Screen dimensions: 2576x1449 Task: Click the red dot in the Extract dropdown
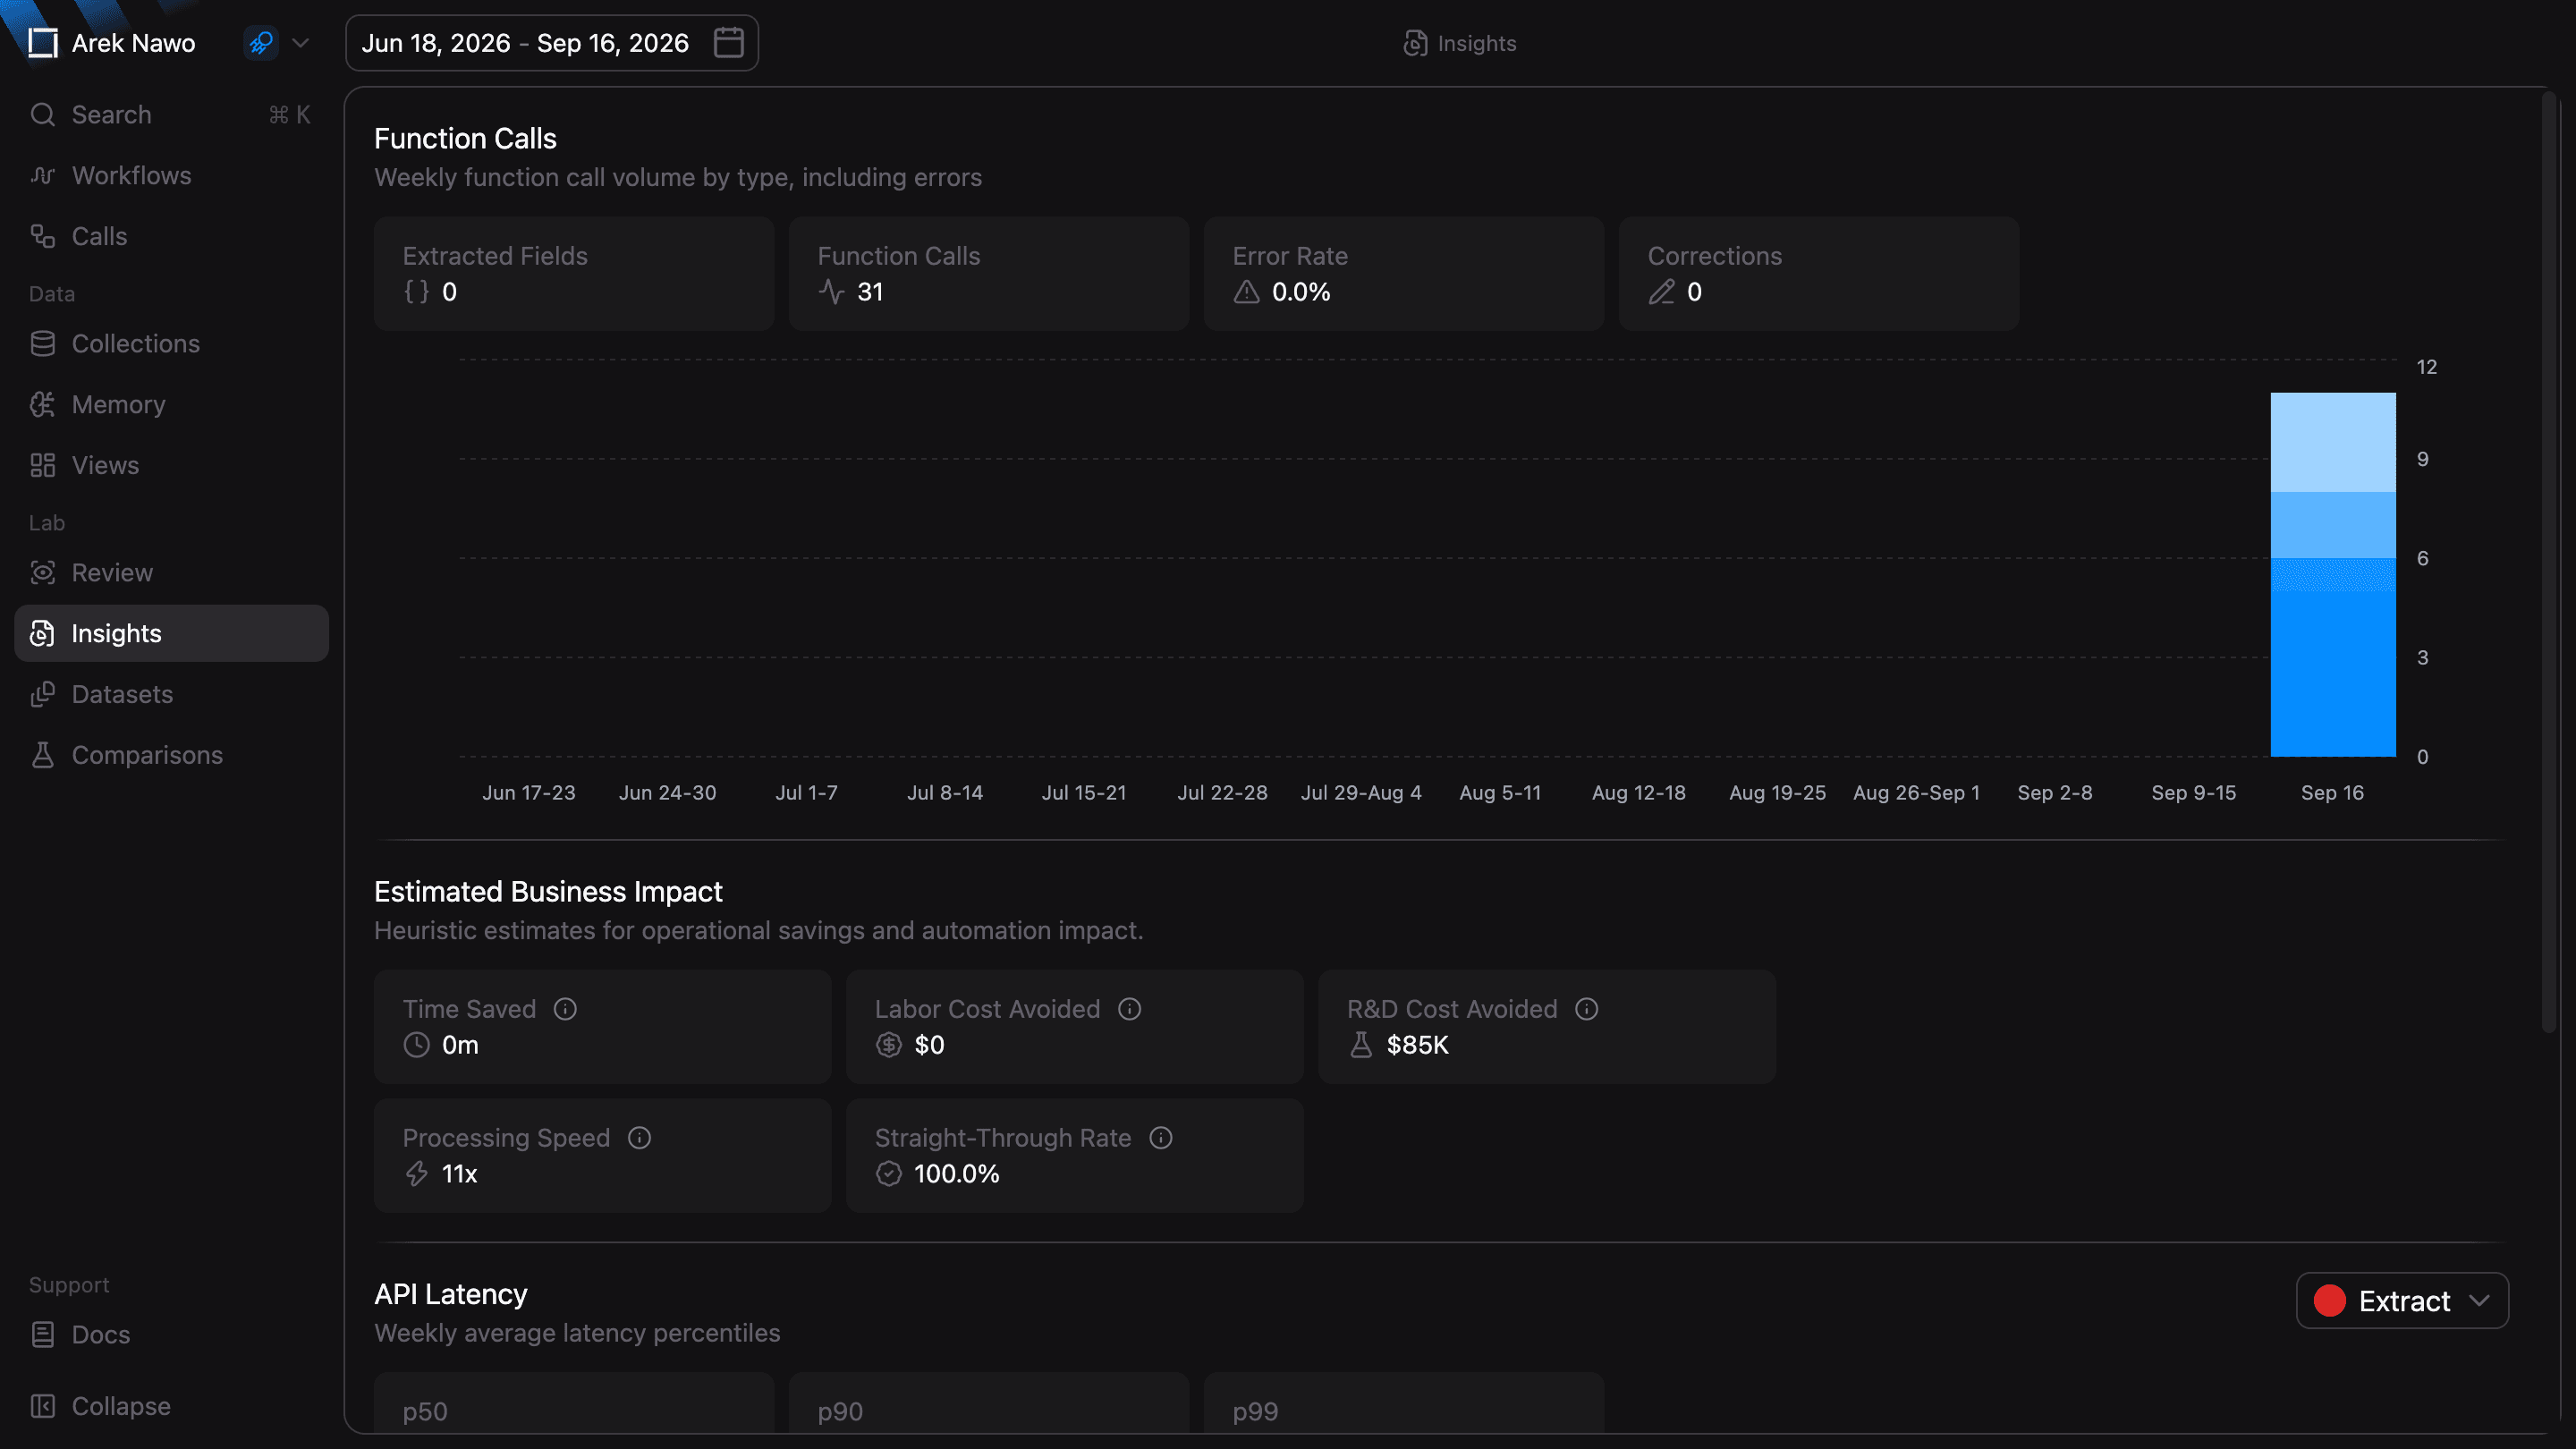(2330, 1302)
